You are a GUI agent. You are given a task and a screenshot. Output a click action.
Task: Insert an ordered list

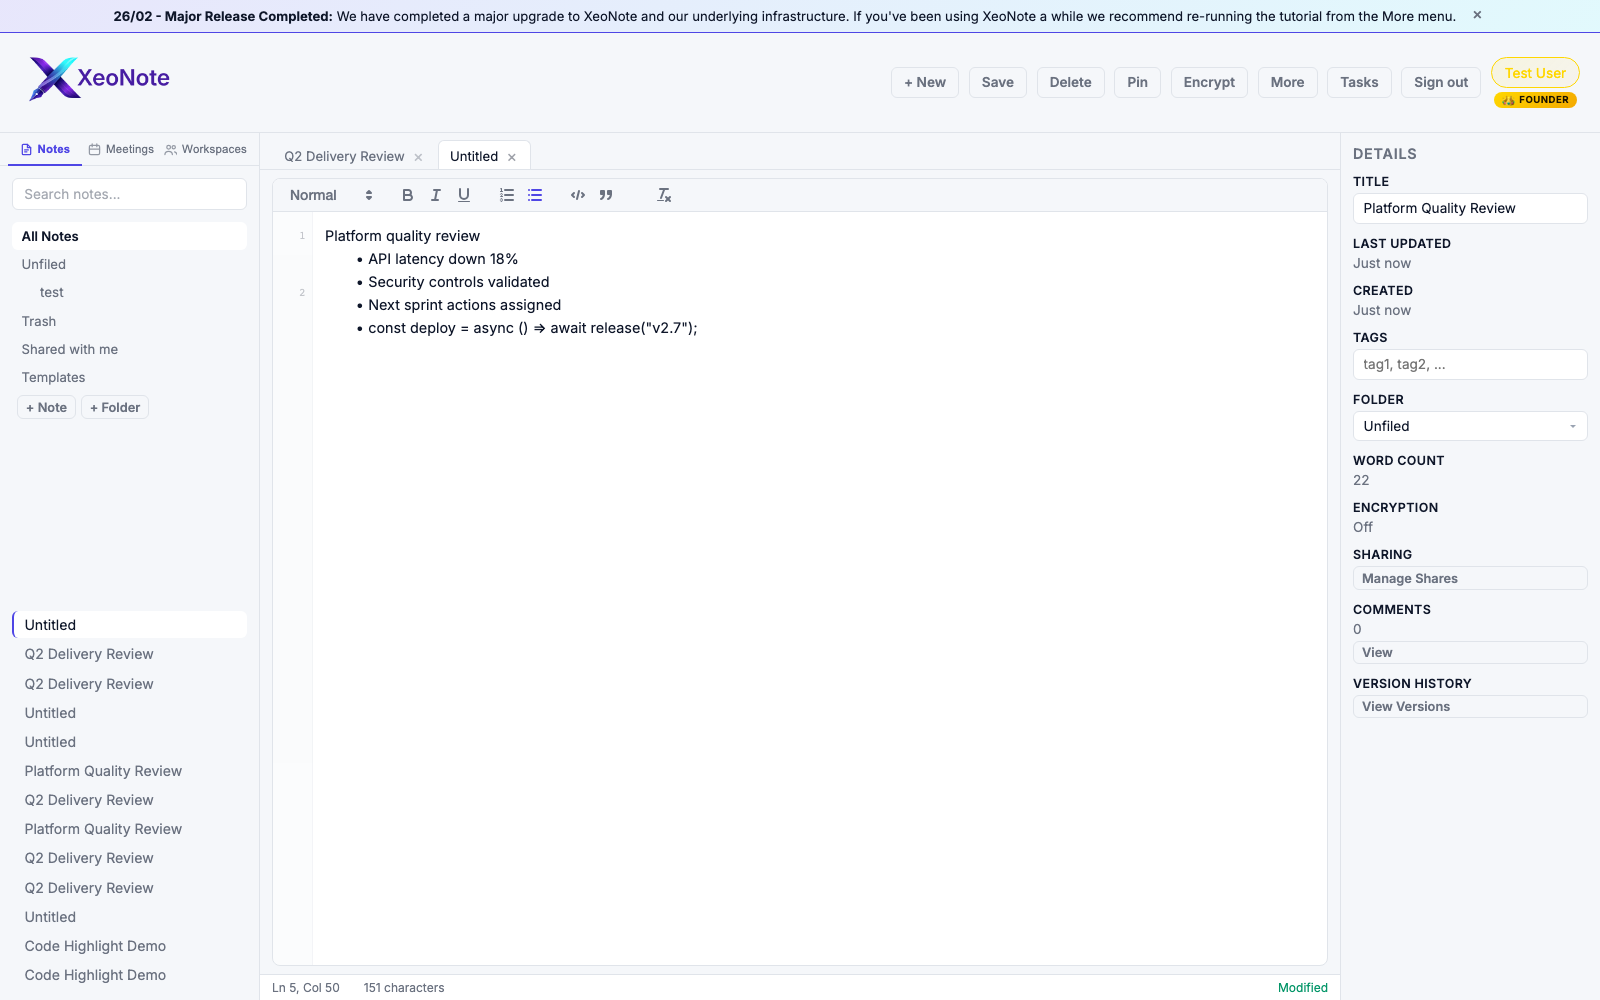coord(507,195)
